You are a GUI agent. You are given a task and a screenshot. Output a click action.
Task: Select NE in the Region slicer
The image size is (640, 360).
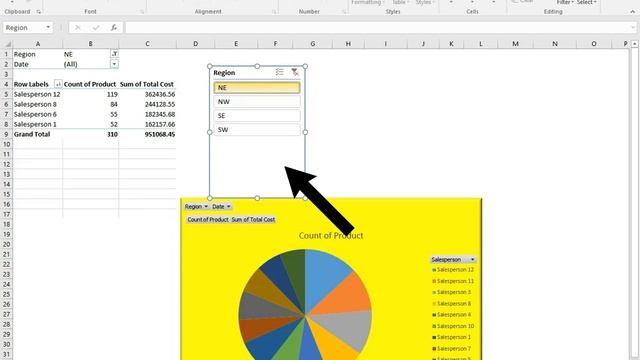click(257, 87)
